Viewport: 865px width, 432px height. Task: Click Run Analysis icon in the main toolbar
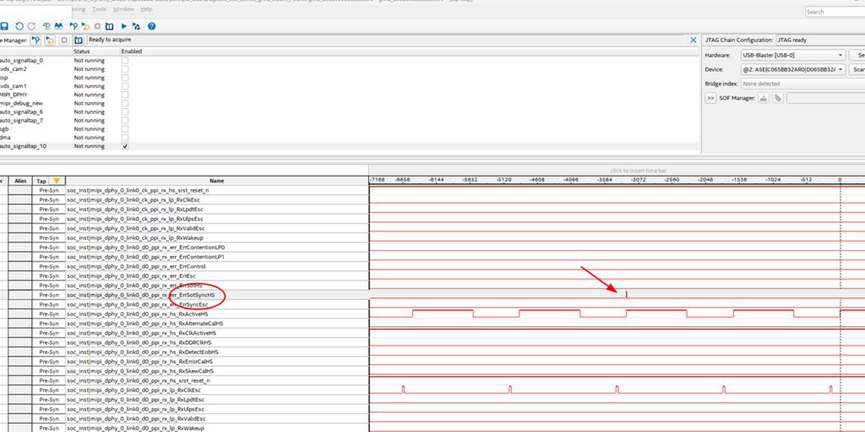(73, 26)
